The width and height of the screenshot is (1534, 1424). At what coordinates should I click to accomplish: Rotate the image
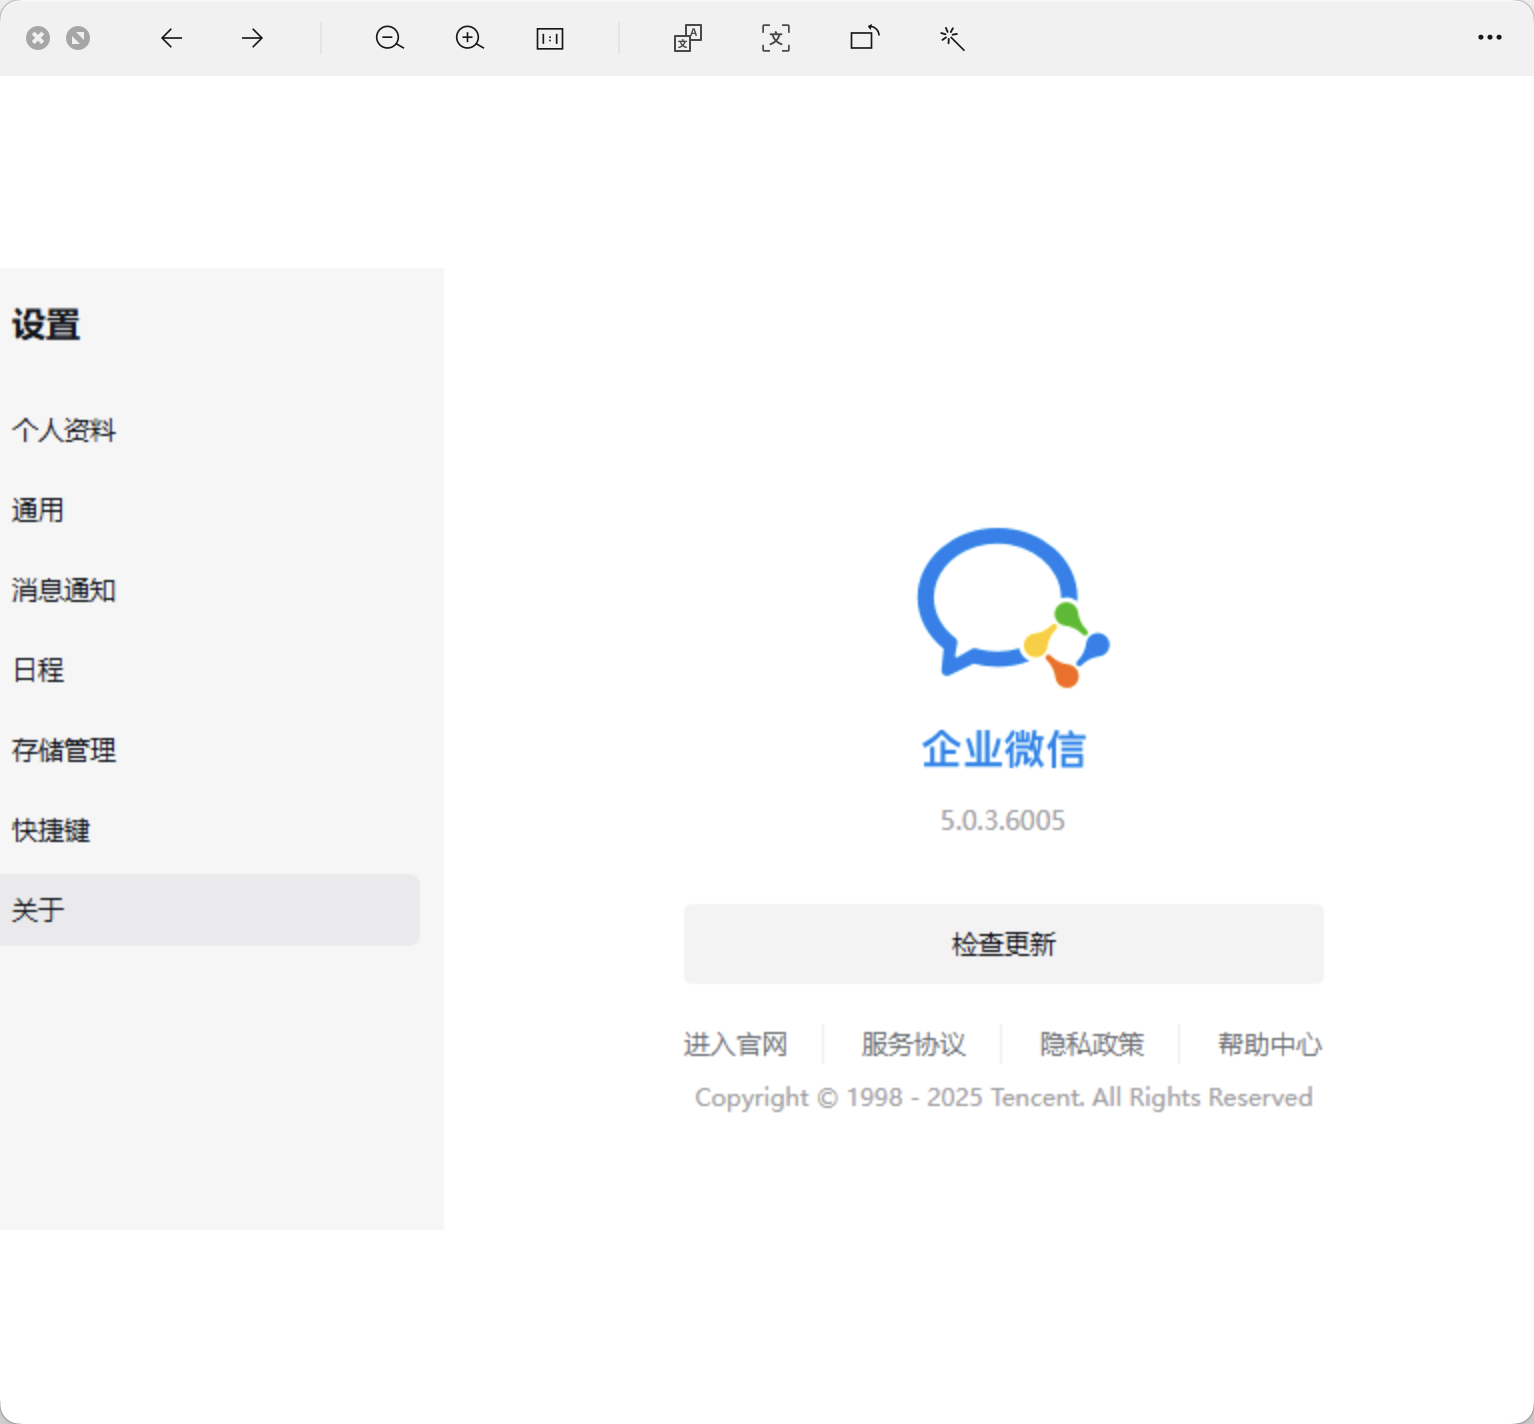pyautogui.click(x=865, y=38)
